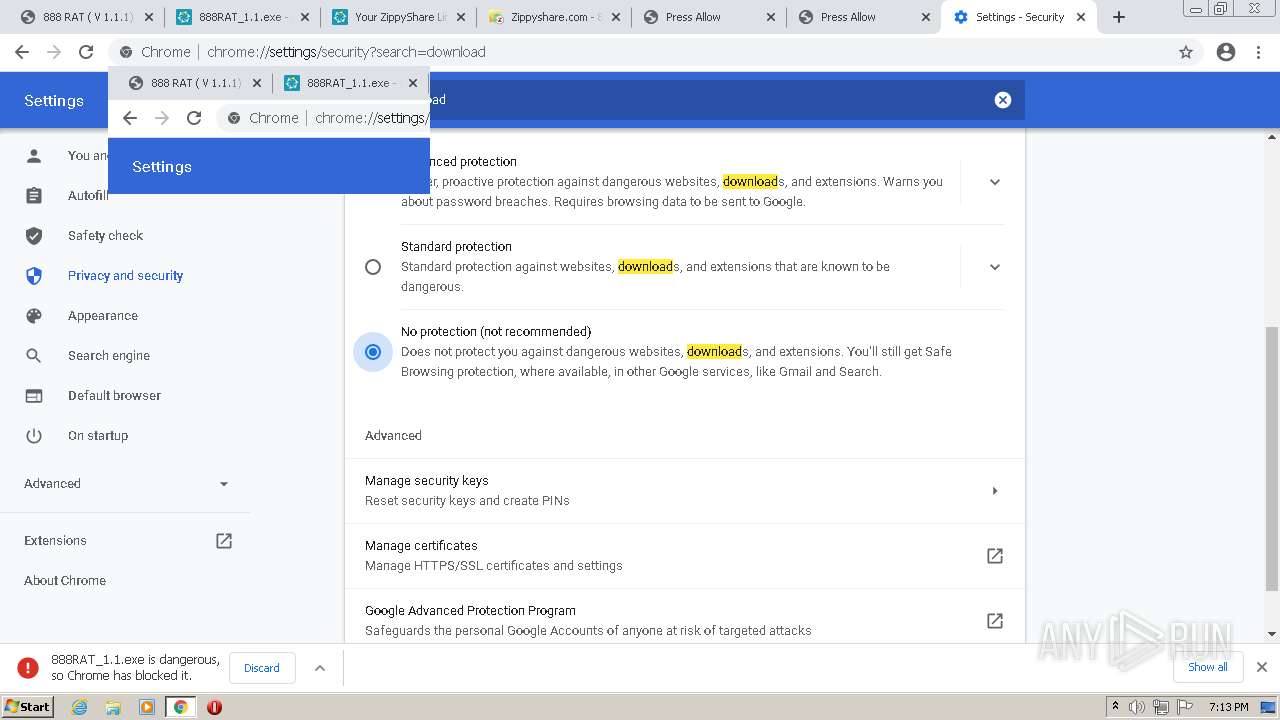
Task: Select the No protection radio button
Action: [x=373, y=352]
